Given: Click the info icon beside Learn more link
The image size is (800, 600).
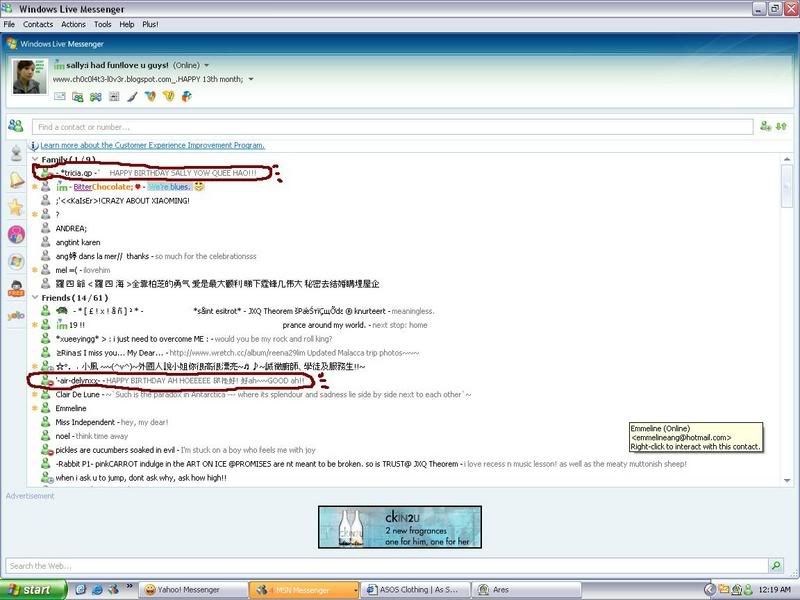Looking at the screenshot, I should click(x=35, y=145).
